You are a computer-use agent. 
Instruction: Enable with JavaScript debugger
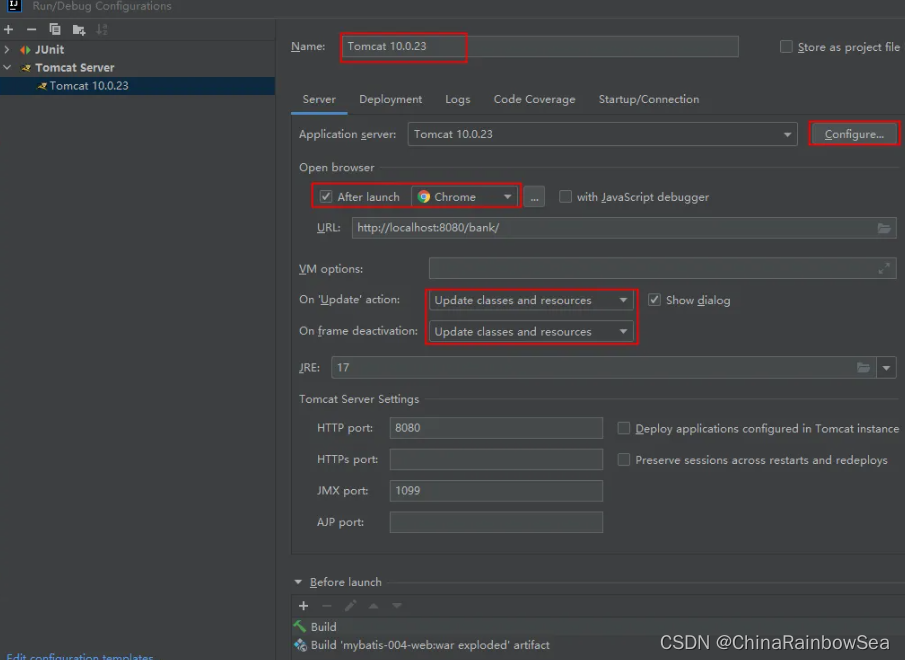coord(566,197)
